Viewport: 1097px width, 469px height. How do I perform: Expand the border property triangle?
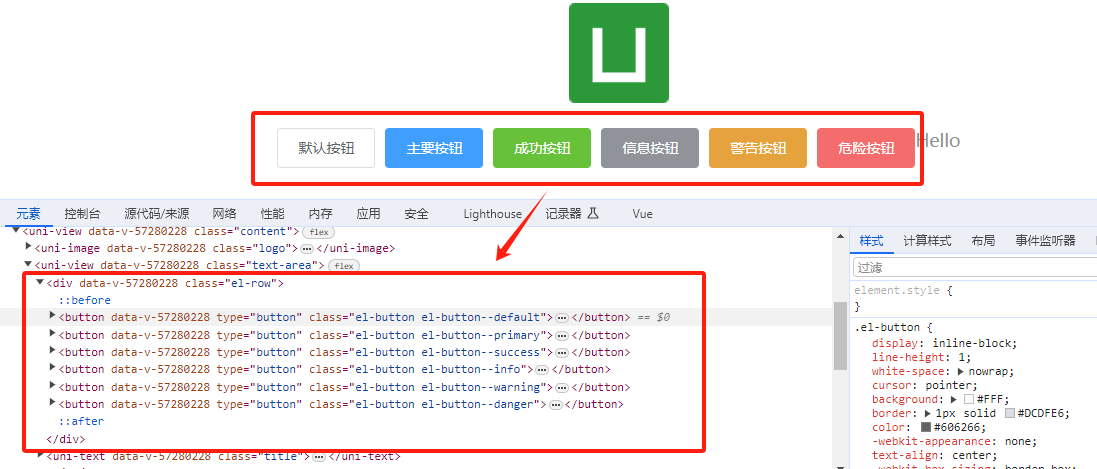coord(928,413)
